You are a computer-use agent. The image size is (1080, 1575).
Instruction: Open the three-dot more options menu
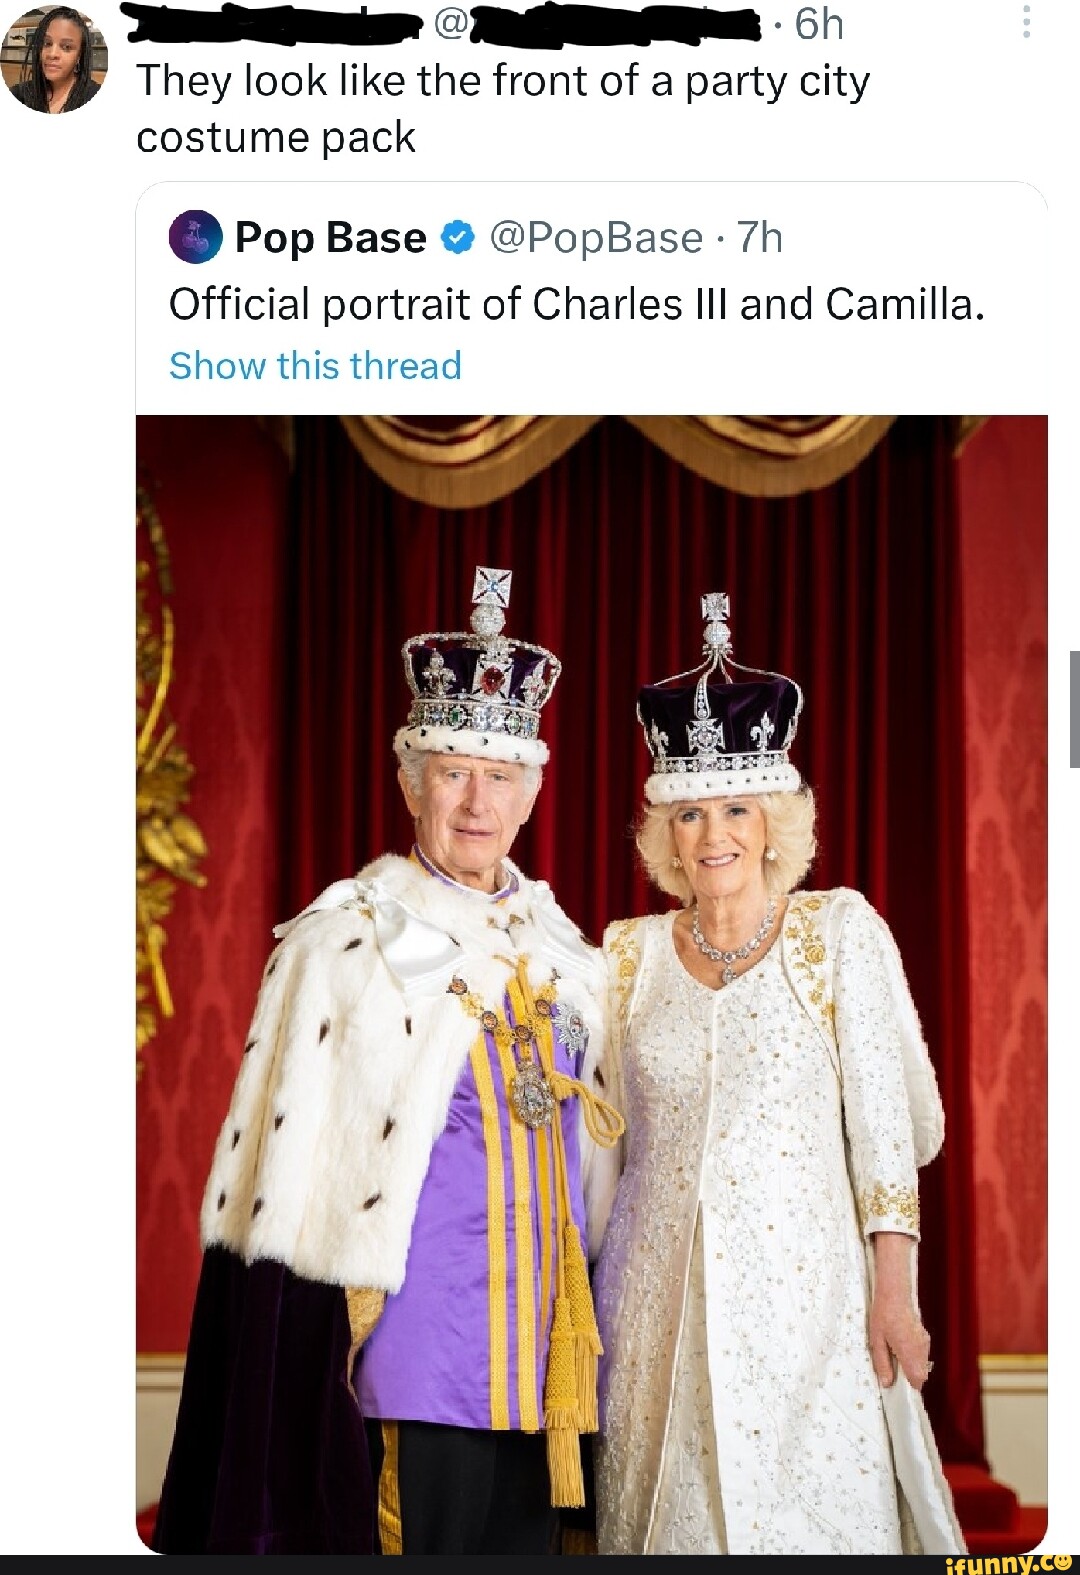1025,21
